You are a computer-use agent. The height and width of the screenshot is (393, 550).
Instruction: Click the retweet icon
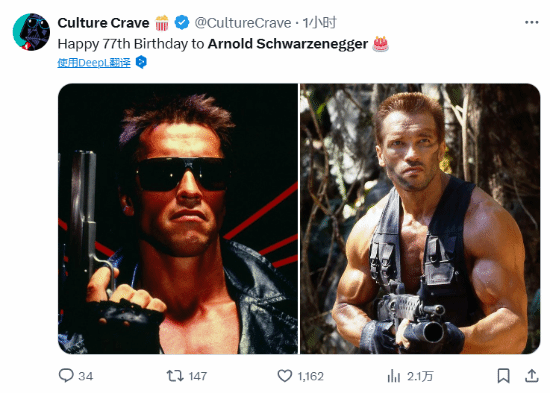[175, 376]
